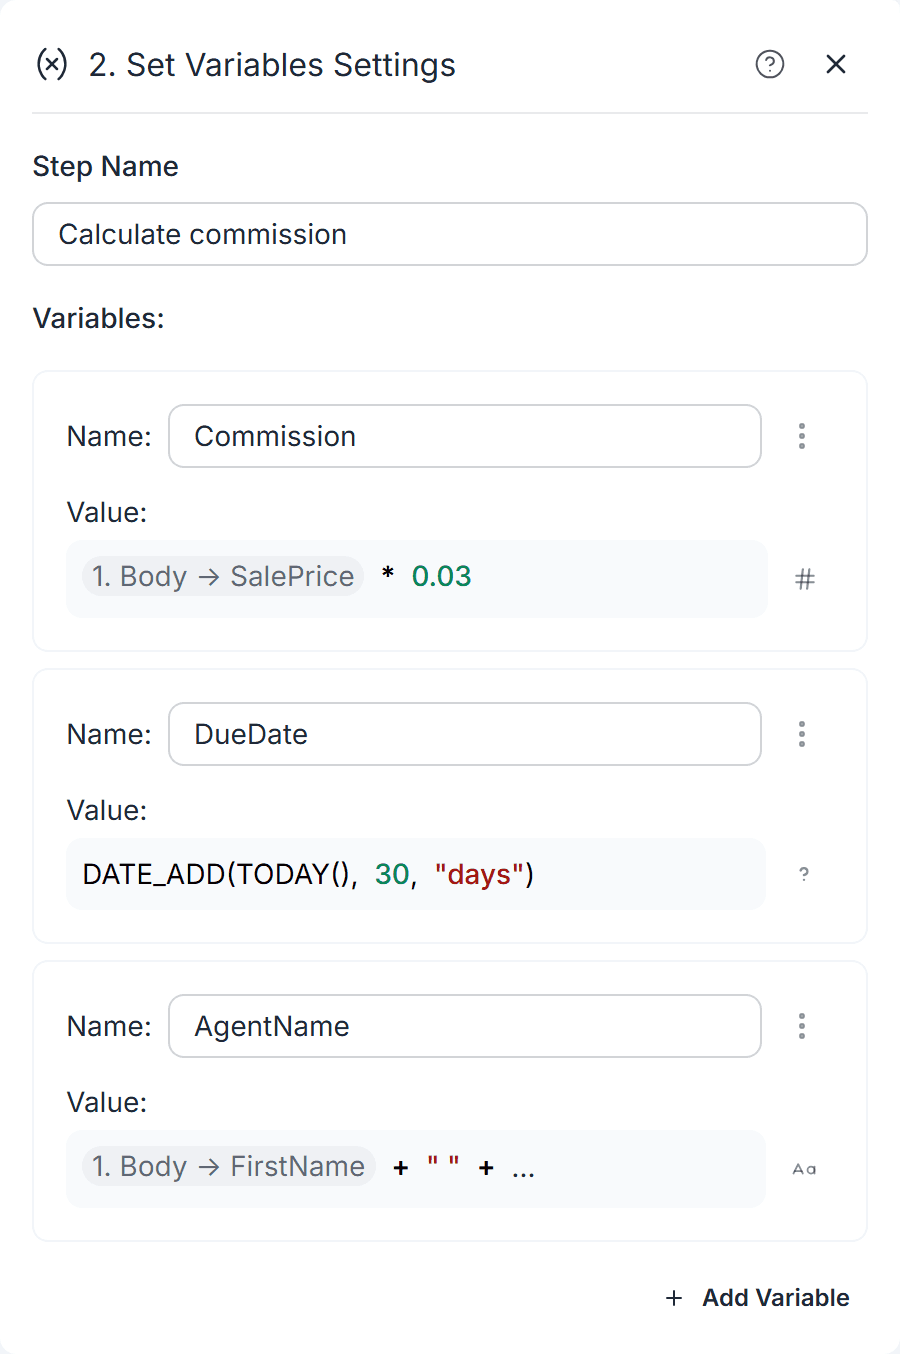Click the "days" string in the DueDate formula

[479, 874]
